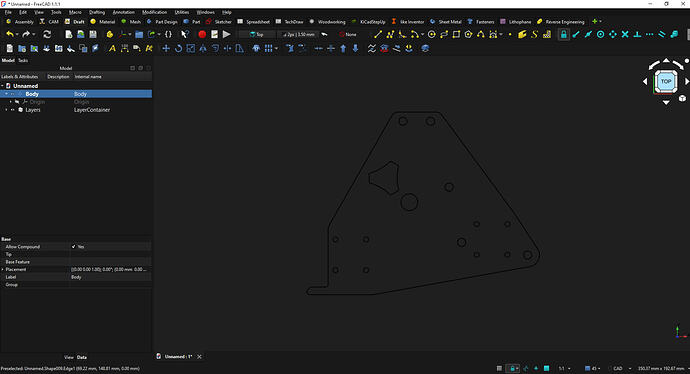Refresh the document with recompute icon
Screen dimensions: 690x374
(47, 34)
